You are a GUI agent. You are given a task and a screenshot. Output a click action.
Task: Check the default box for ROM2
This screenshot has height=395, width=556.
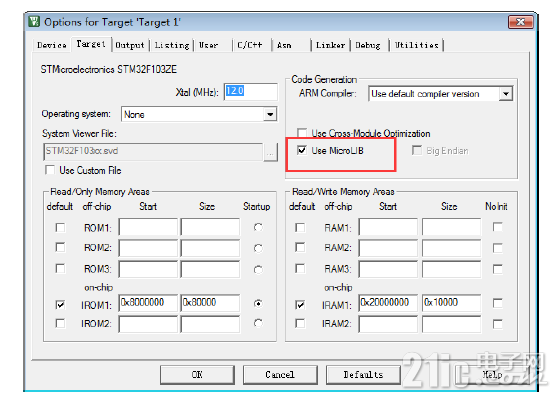[x=60, y=247]
